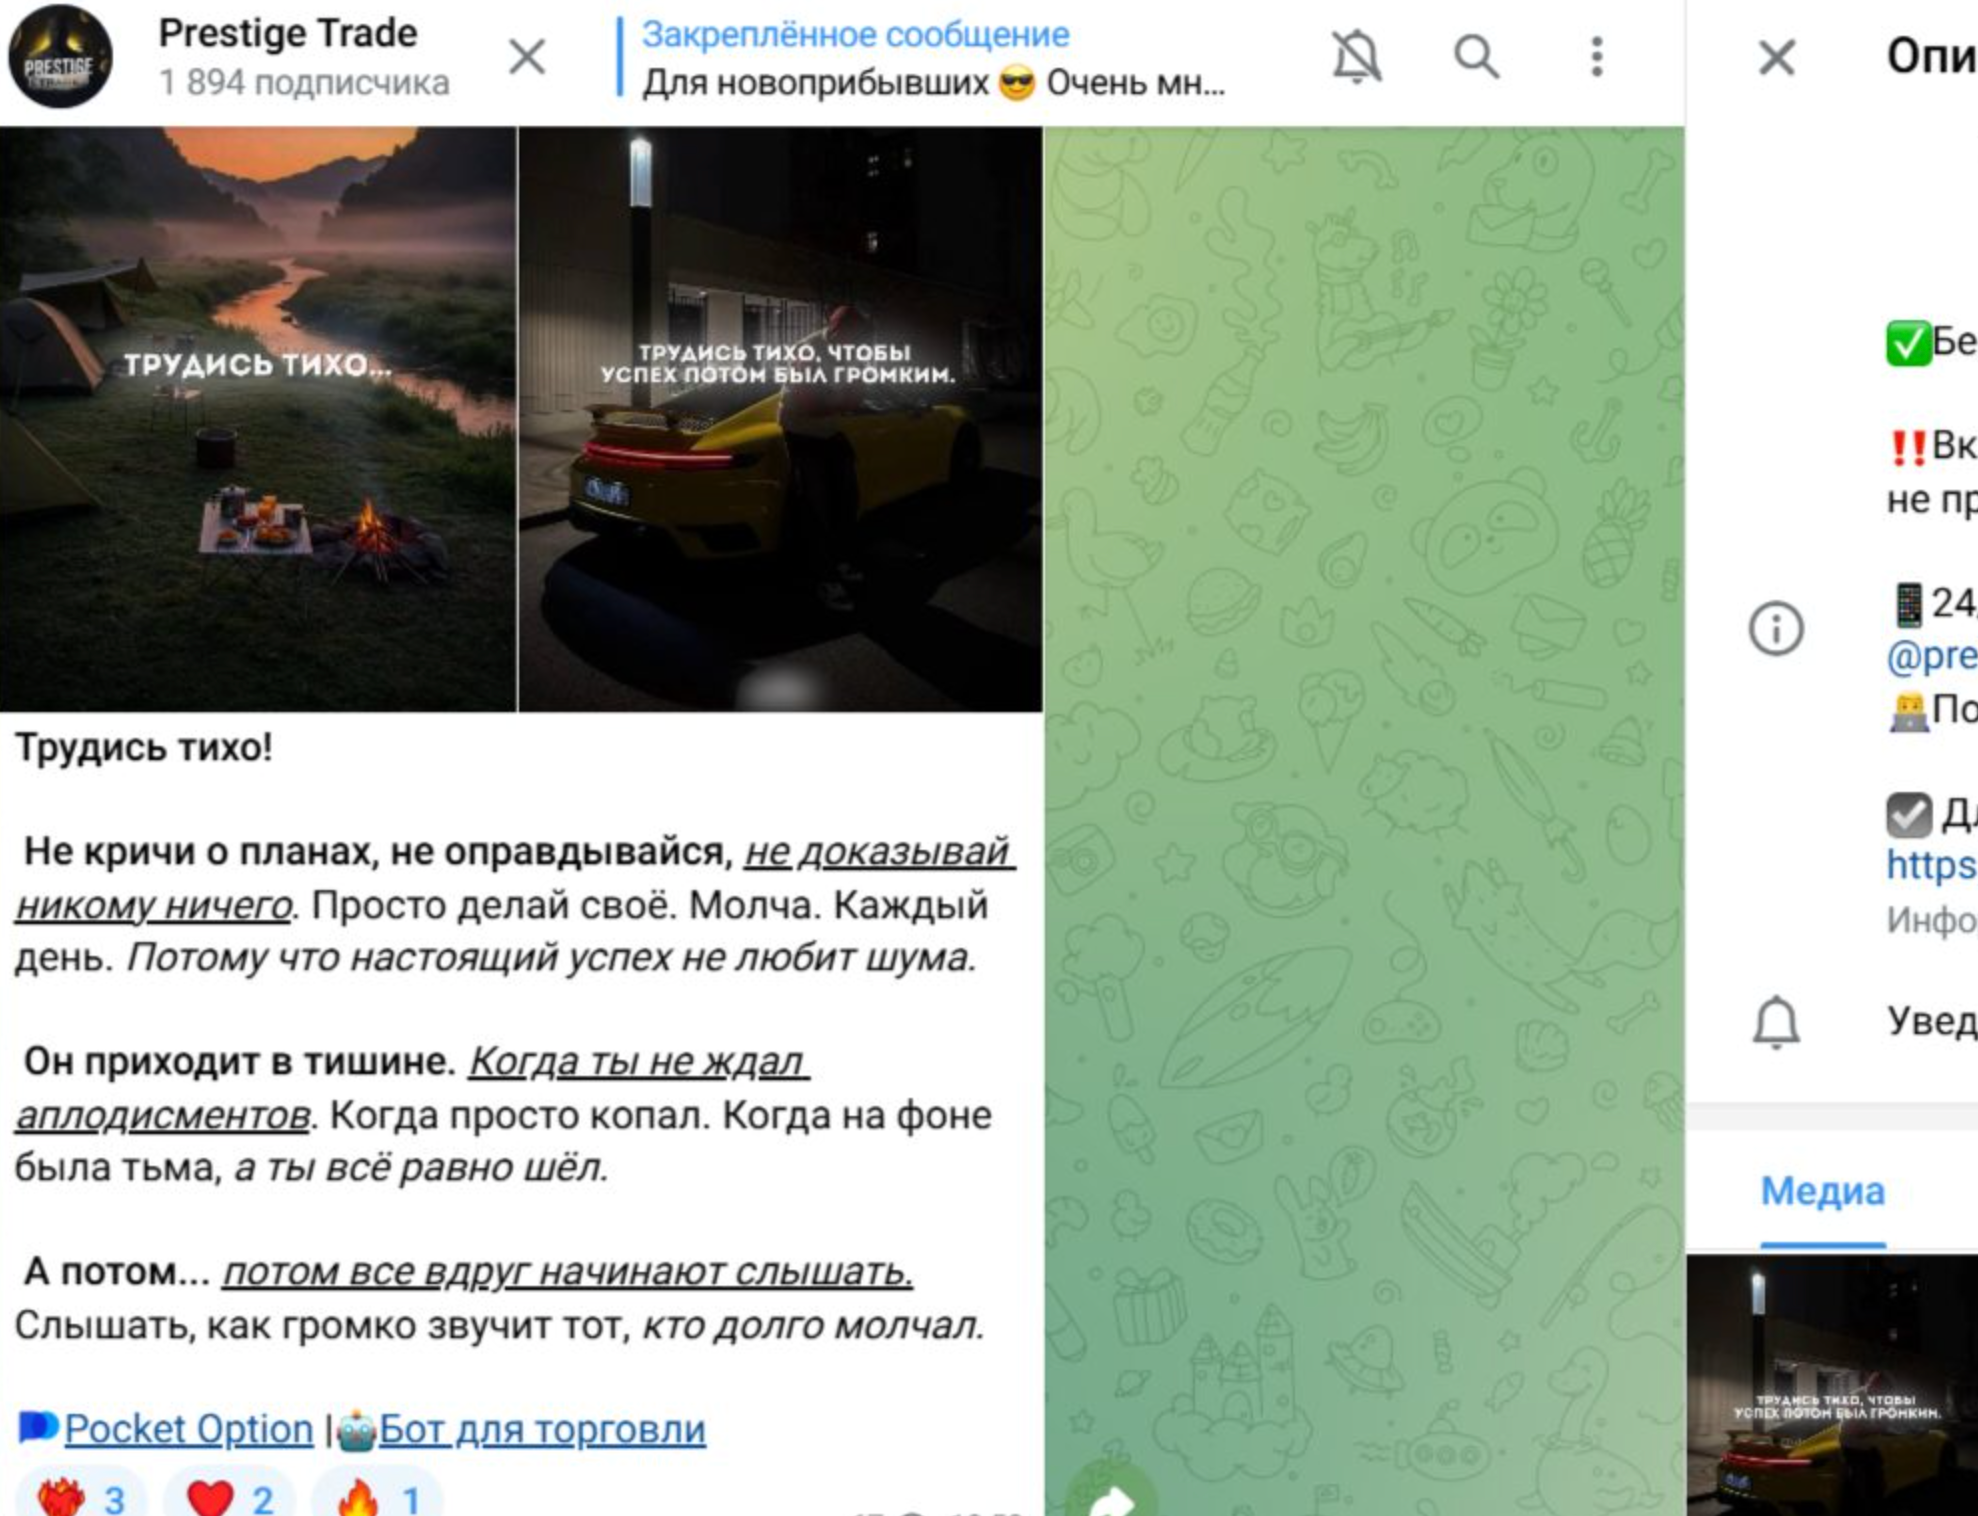
Task: Dismiss the pinned message with the X
Action: pos(527,56)
